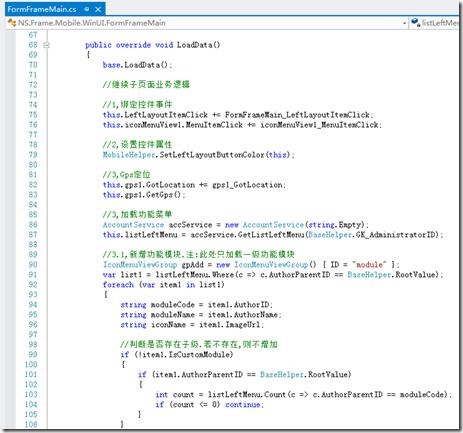Click the class icon beside NS.Frame.Mobile.WinUI.FormFrameMain

[x=12, y=23]
